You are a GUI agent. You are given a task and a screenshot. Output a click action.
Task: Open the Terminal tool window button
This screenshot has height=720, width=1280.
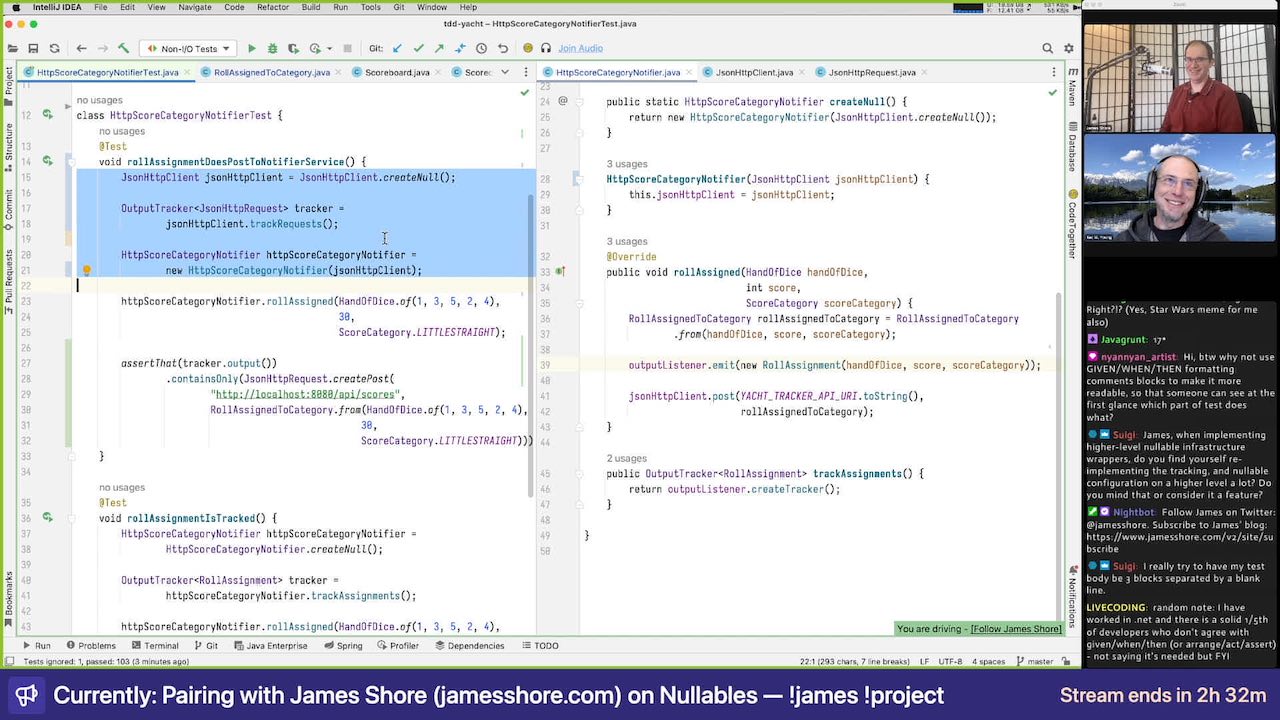pyautogui.click(x=153, y=646)
